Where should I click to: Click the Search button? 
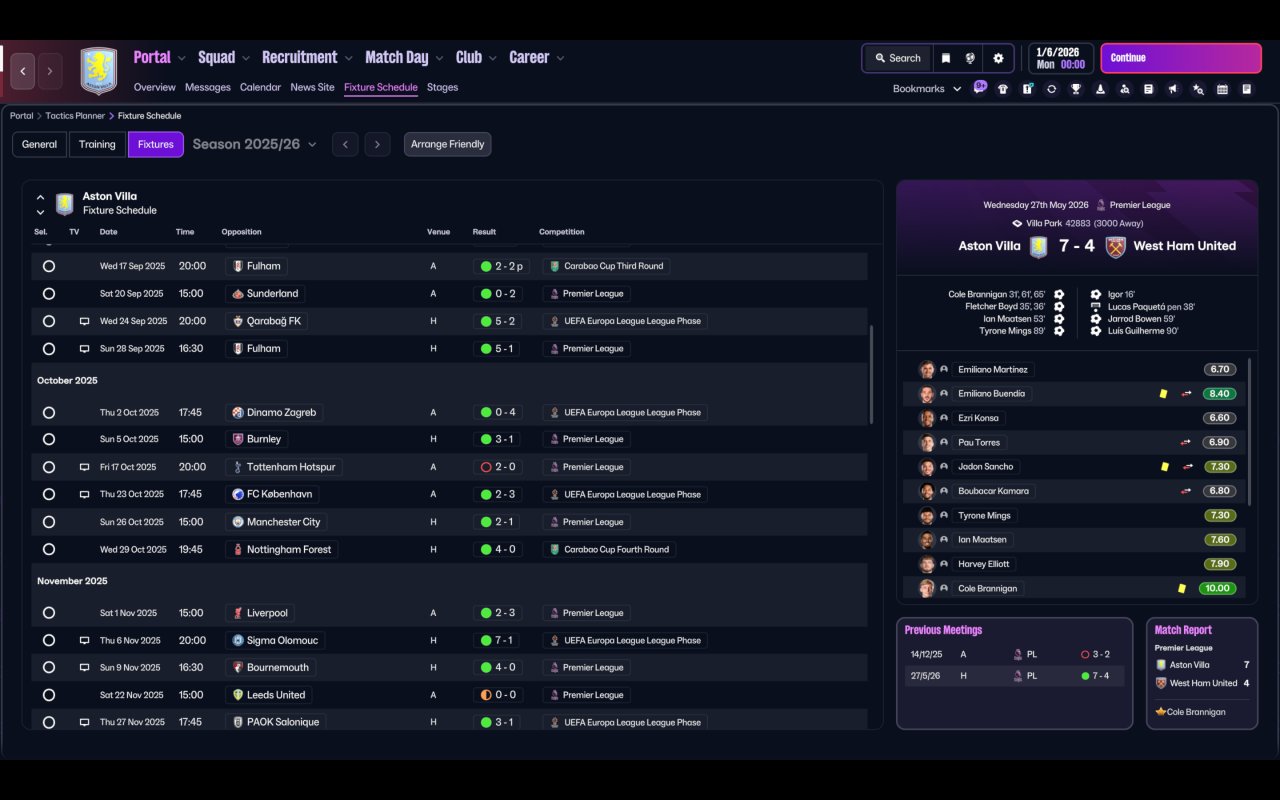(896, 58)
